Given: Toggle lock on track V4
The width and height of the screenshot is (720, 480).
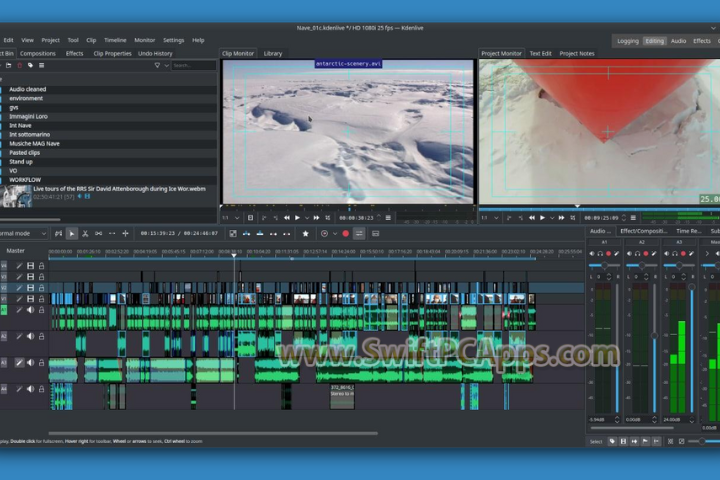Looking at the screenshot, I should tap(41, 266).
